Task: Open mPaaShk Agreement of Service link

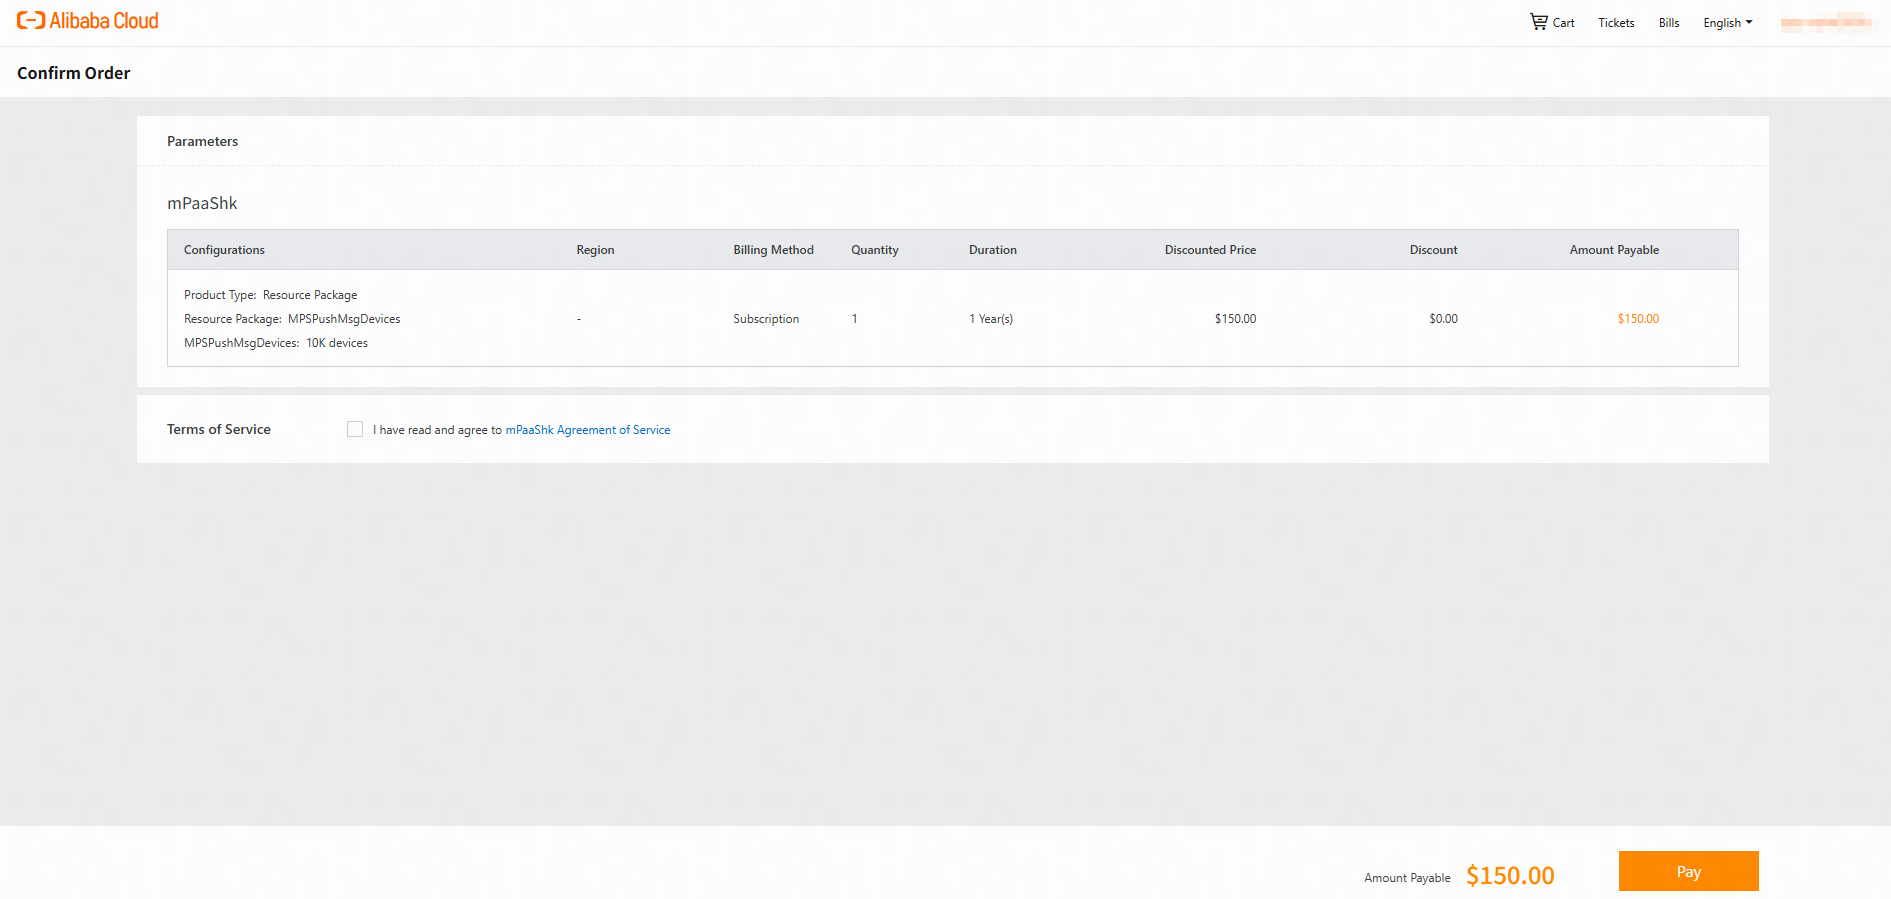Action: pos(588,430)
